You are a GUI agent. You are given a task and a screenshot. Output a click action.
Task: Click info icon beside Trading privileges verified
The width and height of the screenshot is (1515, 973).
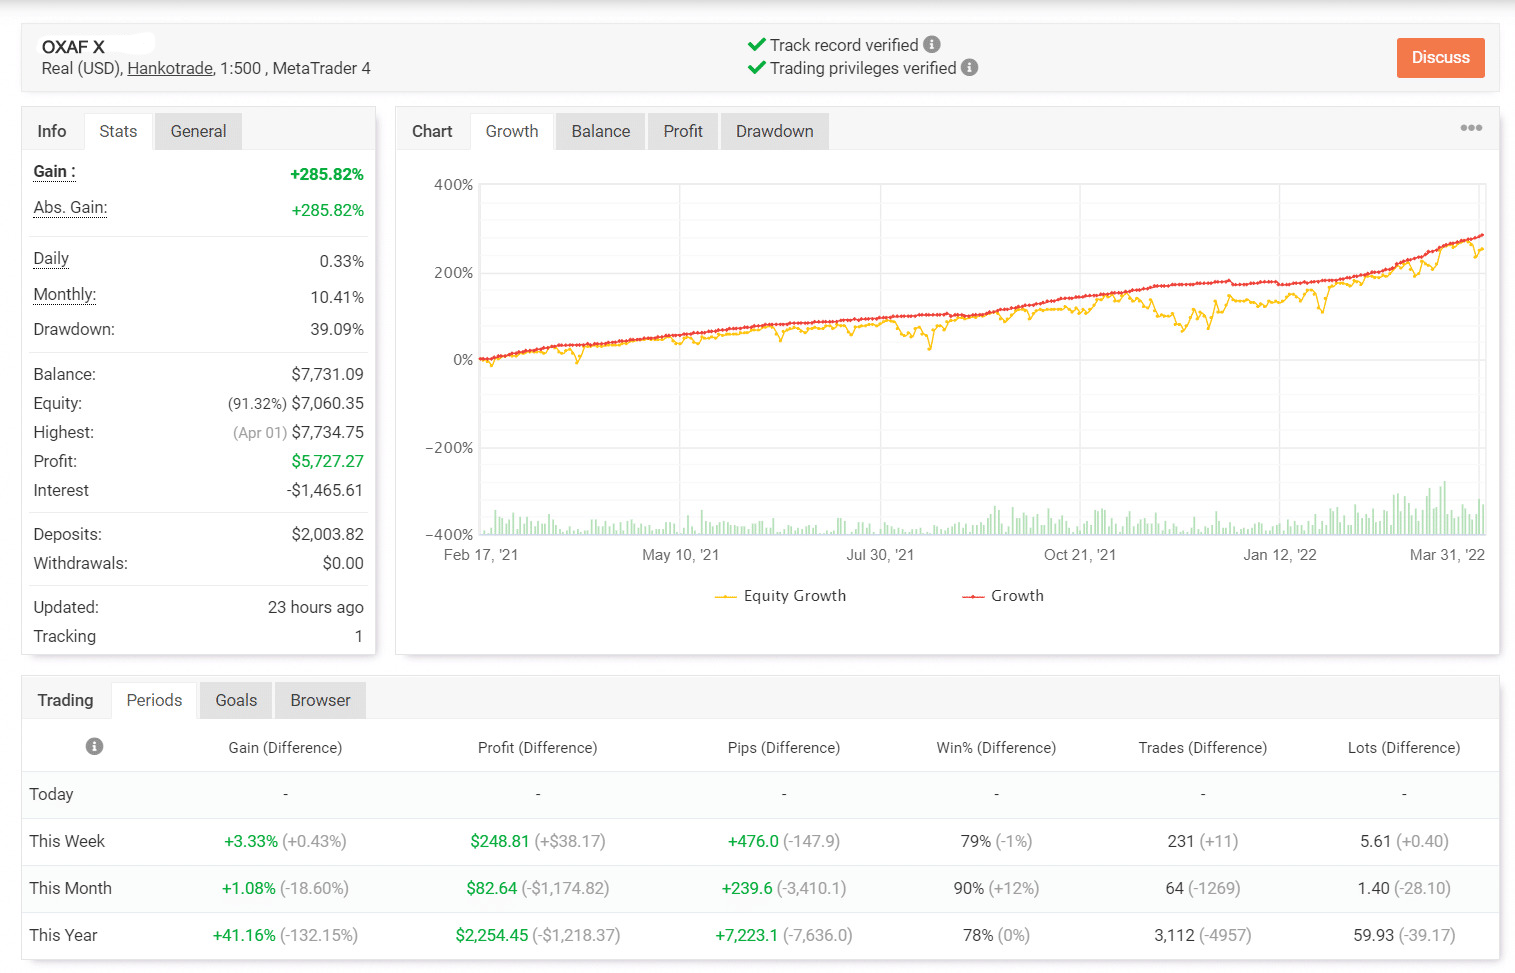point(969,68)
